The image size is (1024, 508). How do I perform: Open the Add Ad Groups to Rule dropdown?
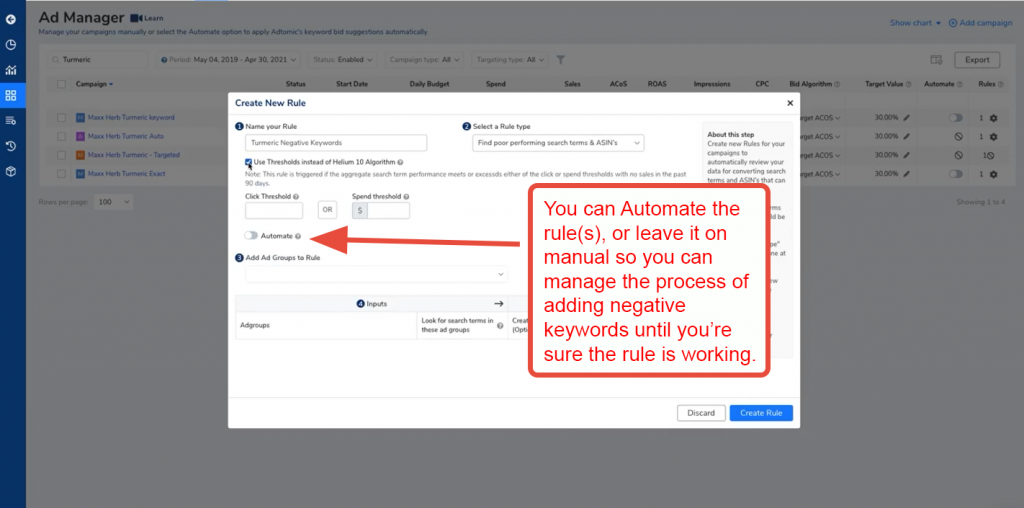376,274
